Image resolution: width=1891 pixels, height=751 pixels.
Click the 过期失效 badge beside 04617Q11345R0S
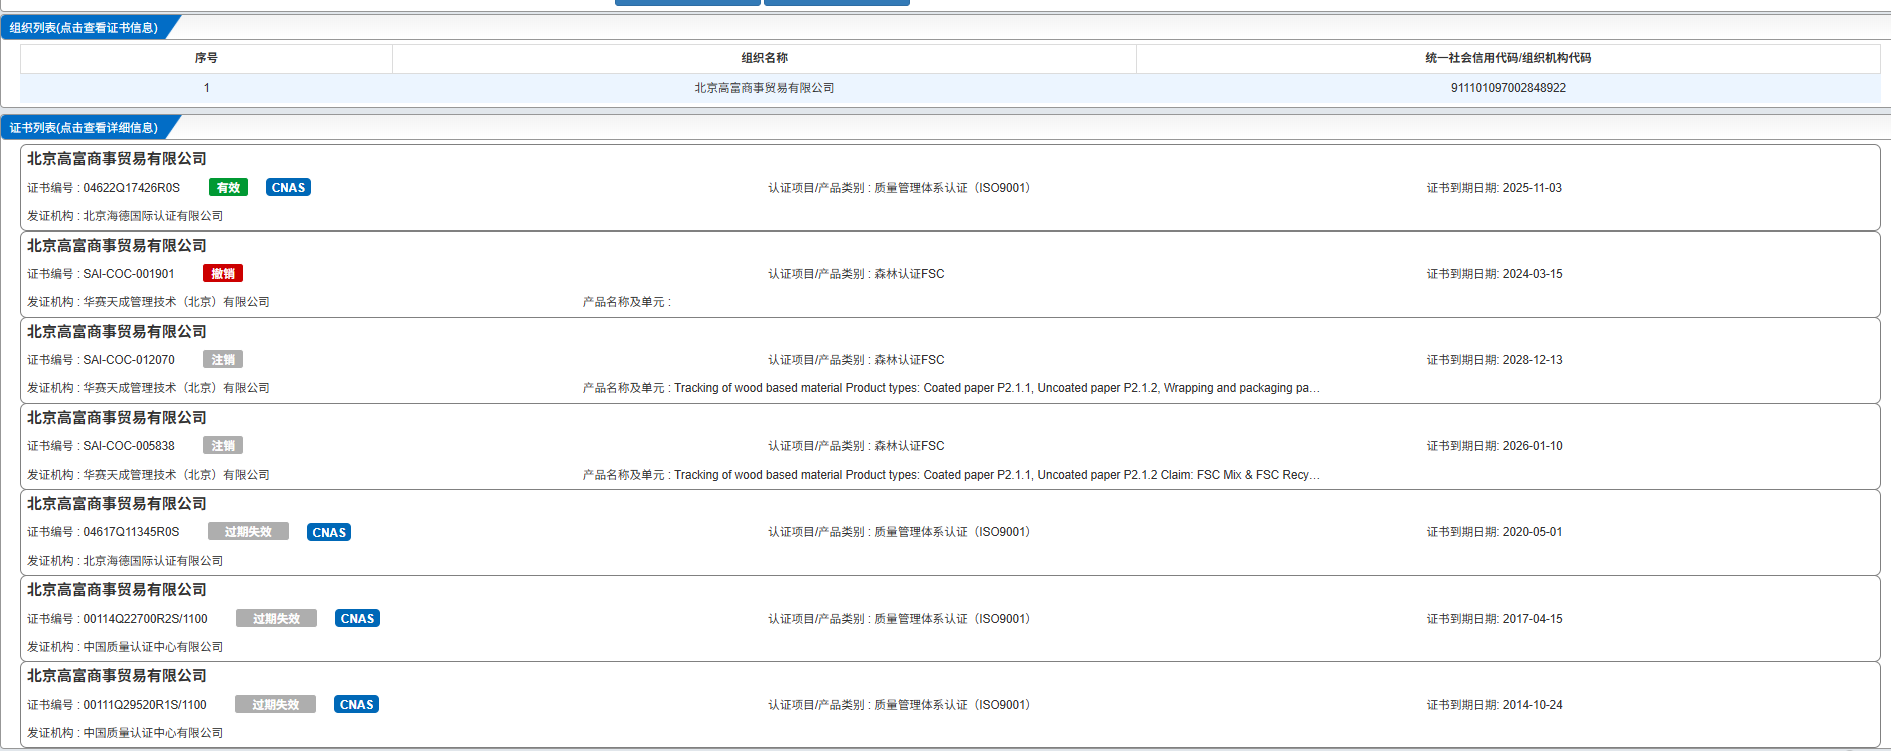coord(248,532)
